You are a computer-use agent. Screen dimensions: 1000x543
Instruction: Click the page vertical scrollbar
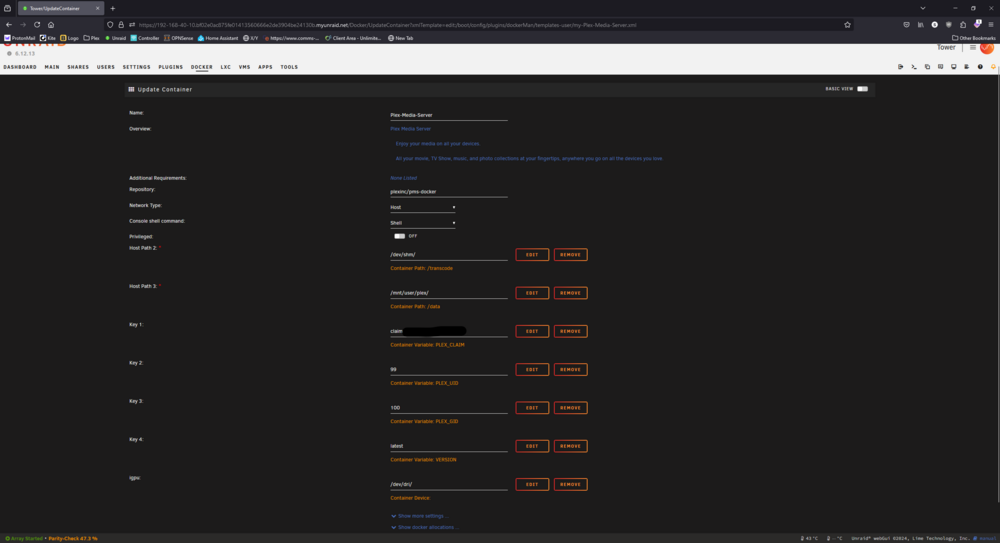click(997, 287)
